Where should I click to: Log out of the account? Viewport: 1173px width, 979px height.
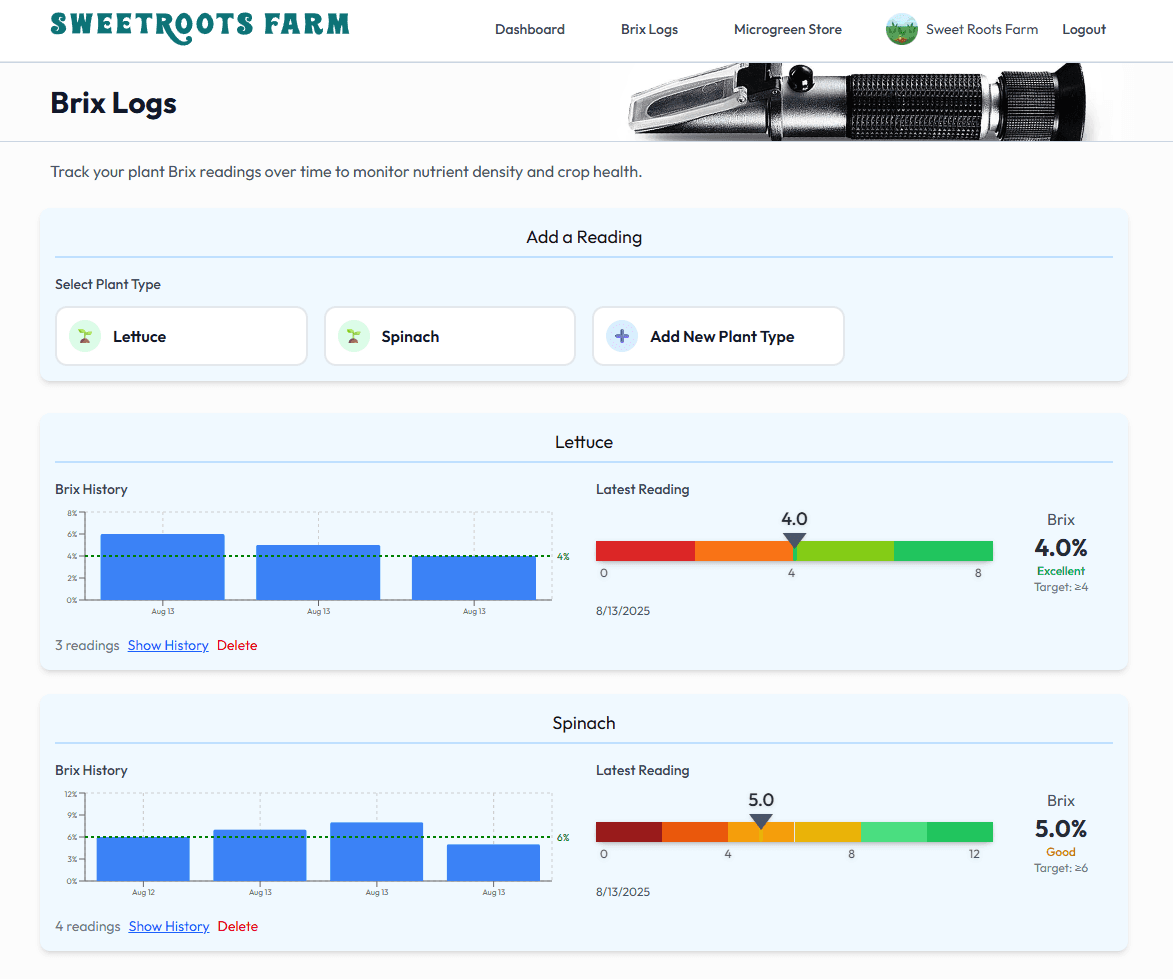point(1083,29)
